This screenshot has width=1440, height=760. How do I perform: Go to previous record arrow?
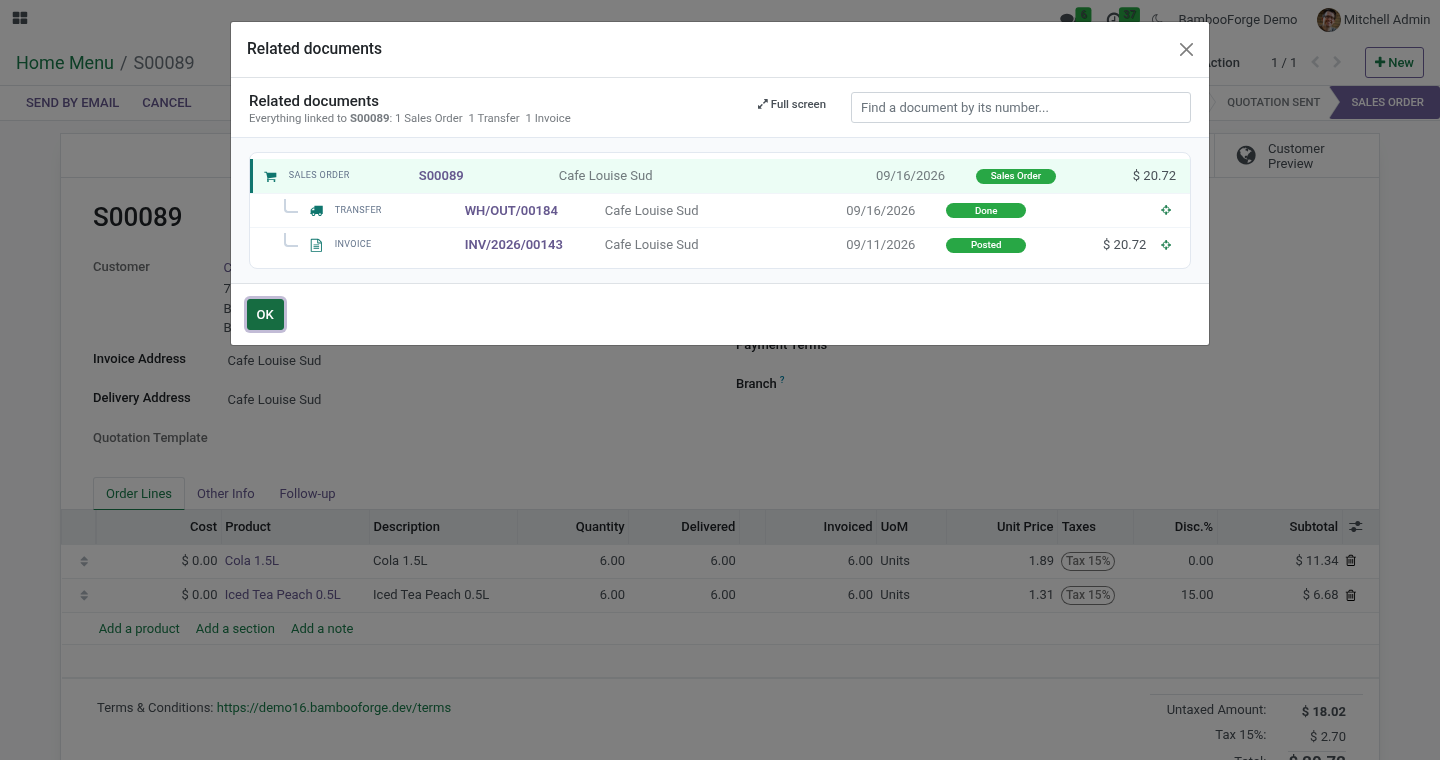coord(1315,62)
